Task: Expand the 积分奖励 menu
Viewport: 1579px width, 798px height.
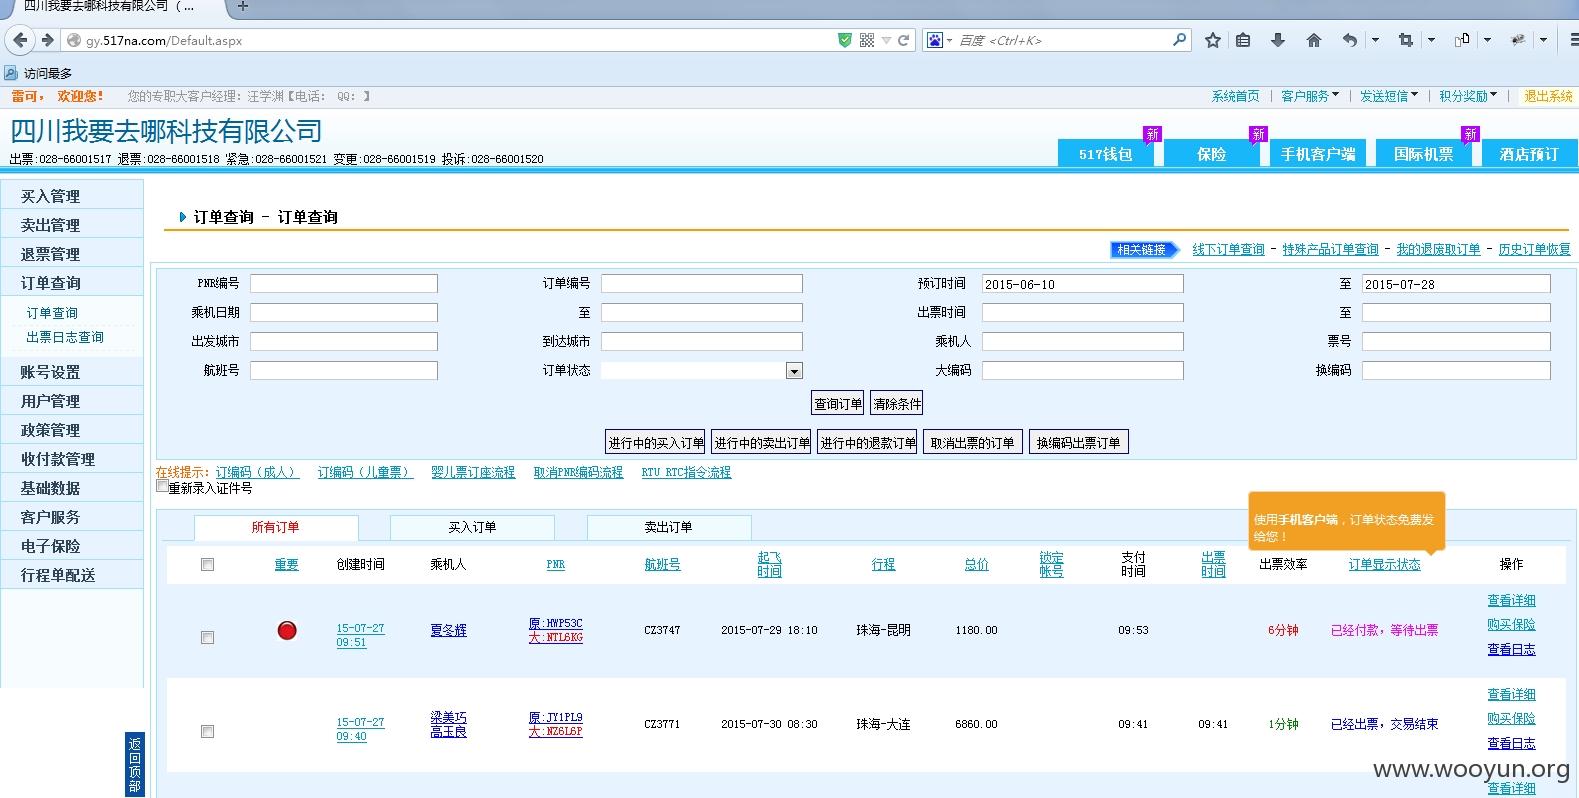Action: pos(1468,96)
